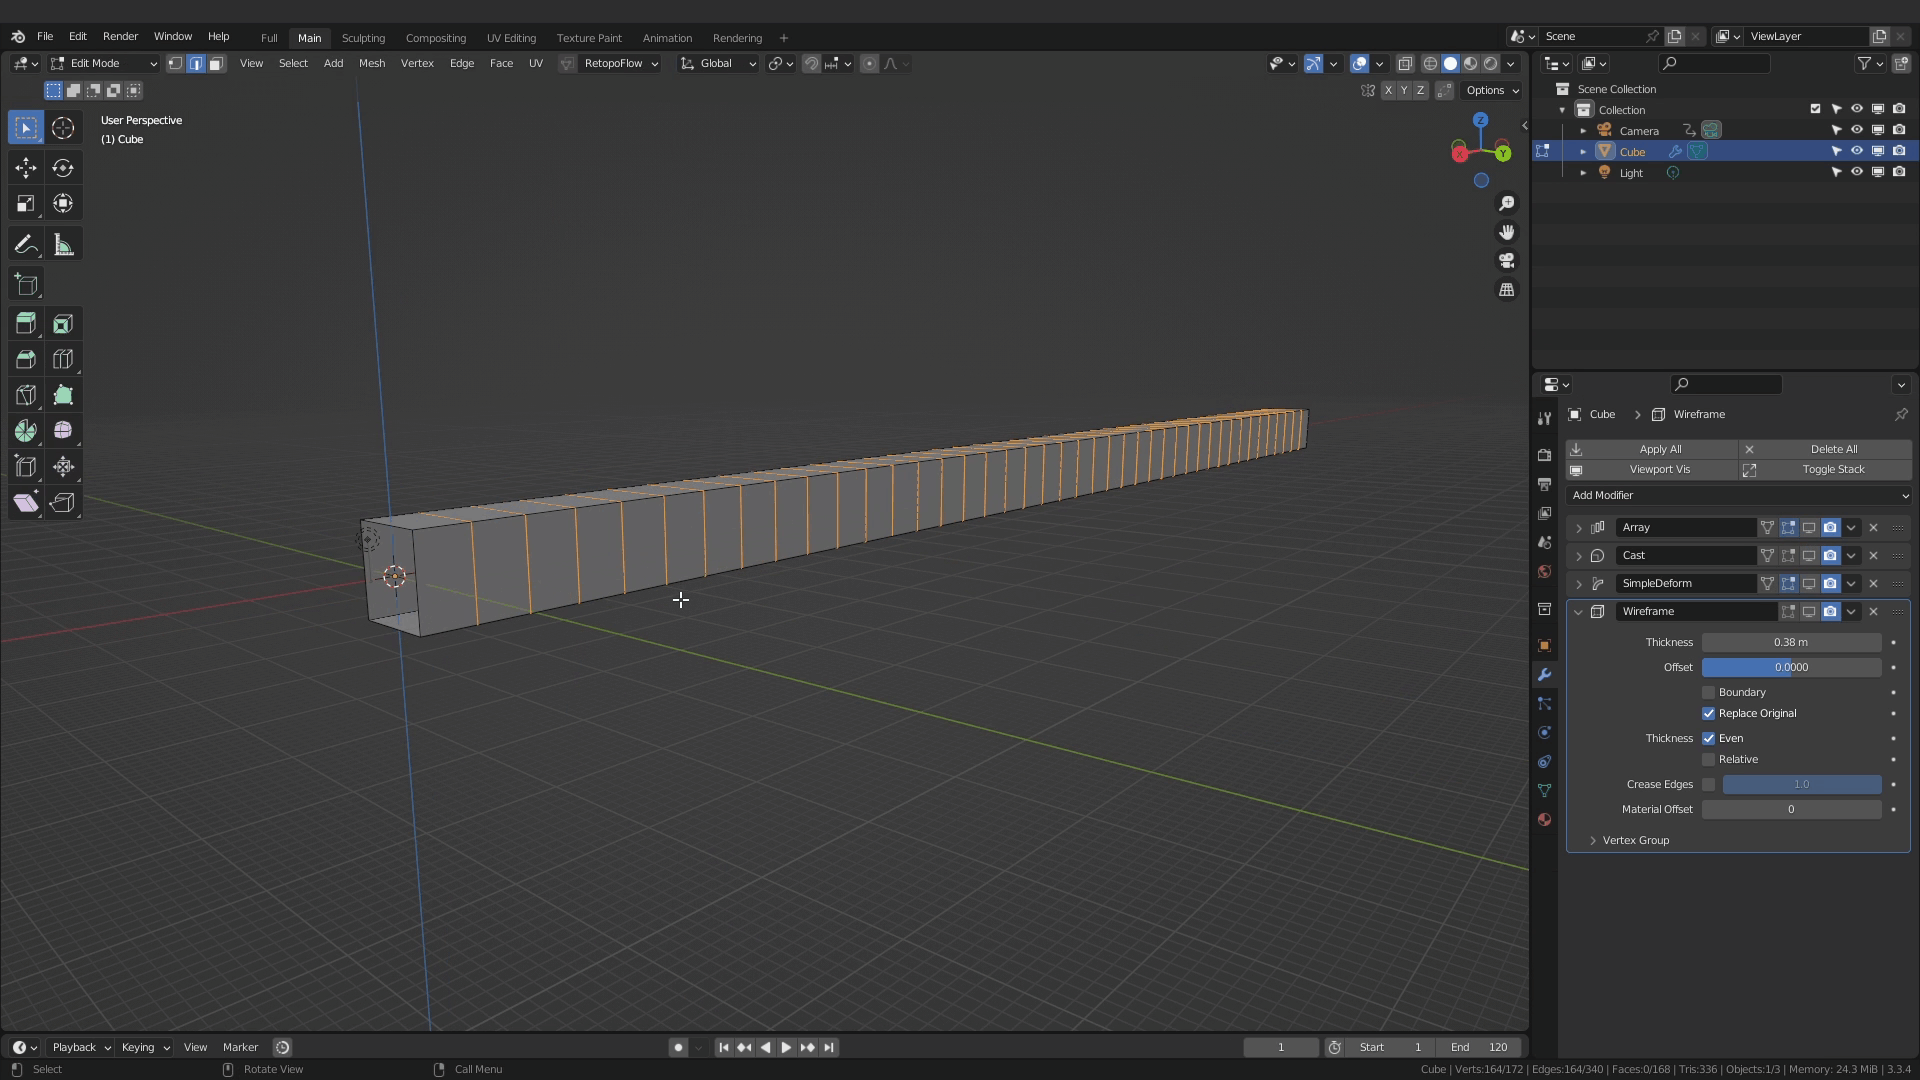Choose the Loop Cut tool

(x=63, y=359)
